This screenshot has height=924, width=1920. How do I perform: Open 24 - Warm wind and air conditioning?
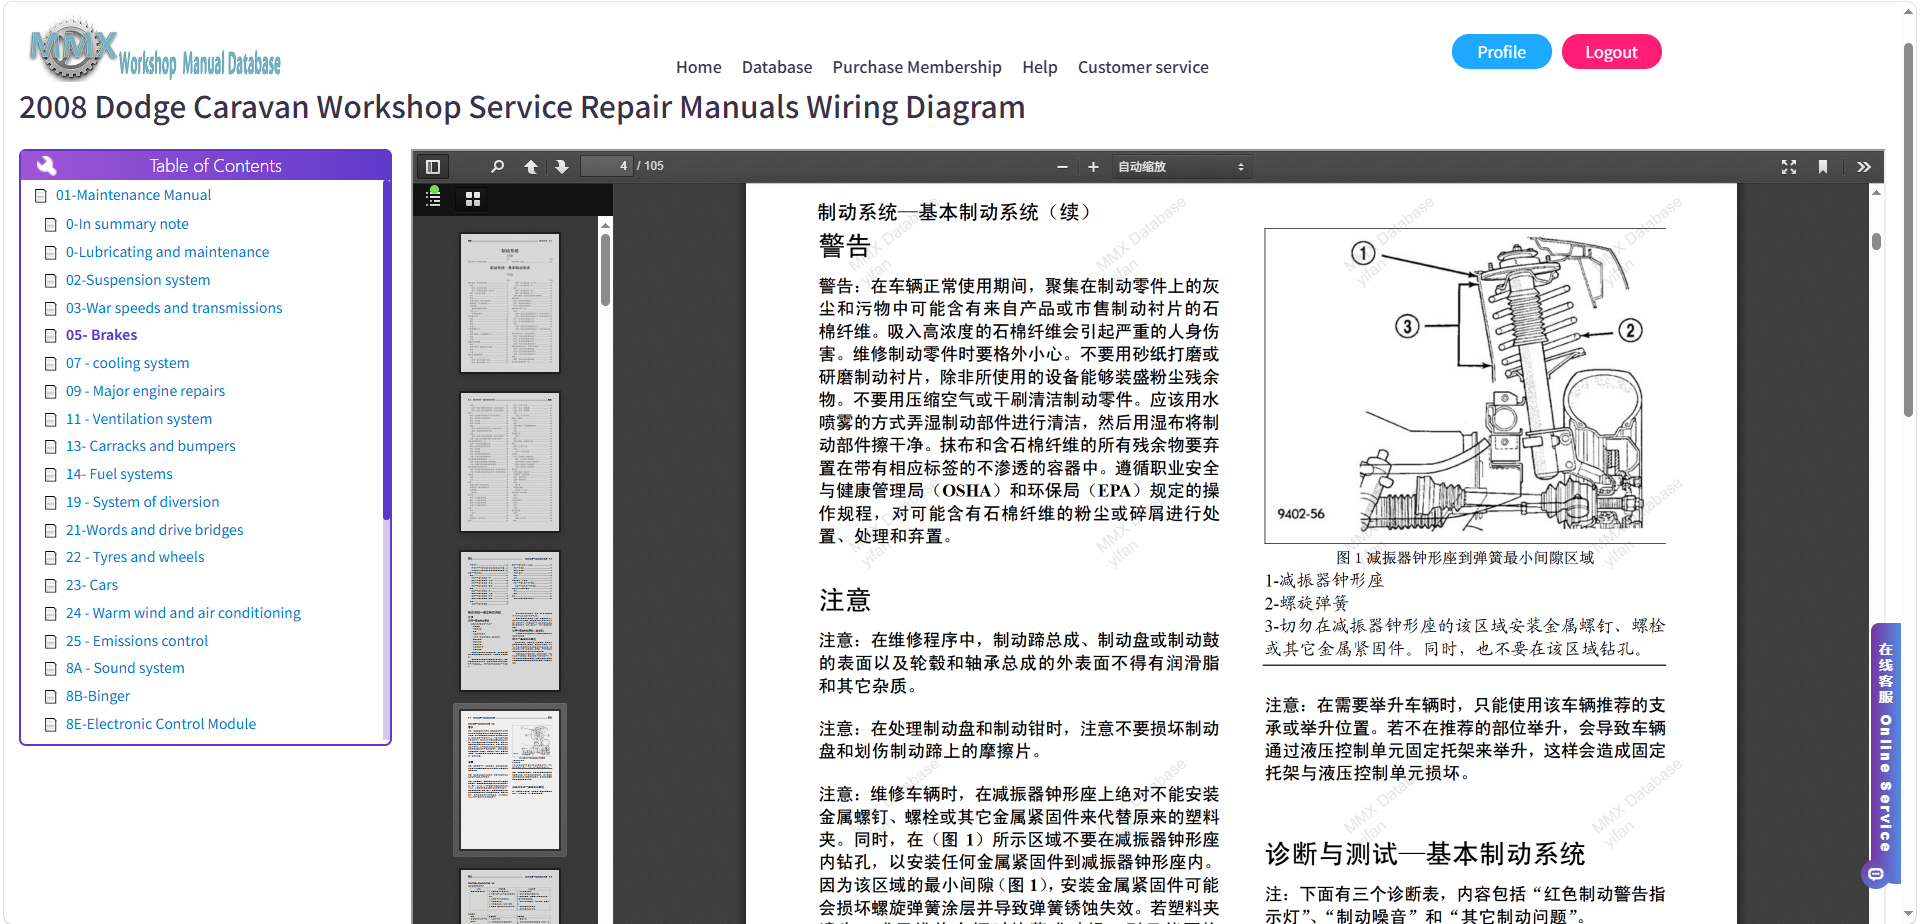pos(183,613)
